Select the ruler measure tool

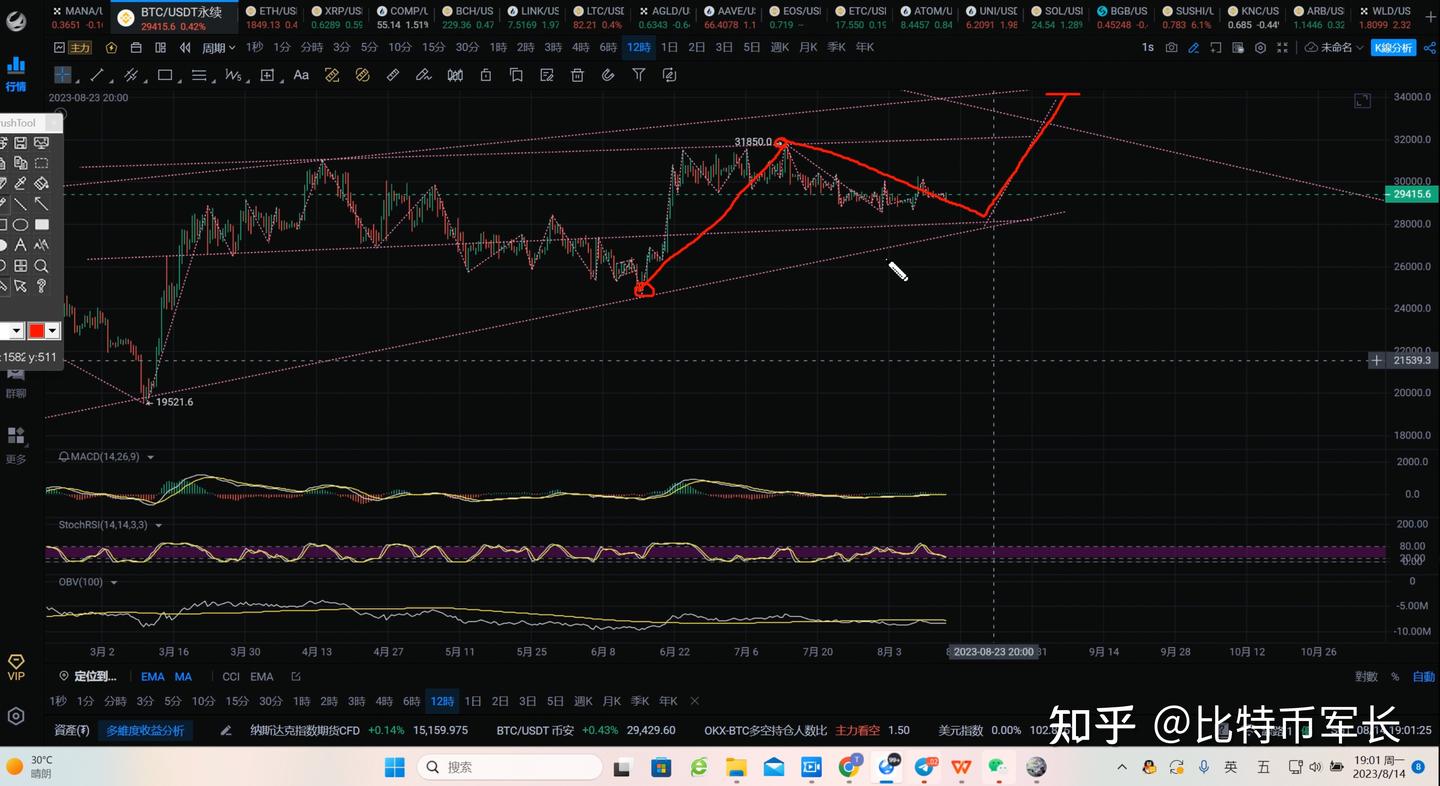point(393,75)
